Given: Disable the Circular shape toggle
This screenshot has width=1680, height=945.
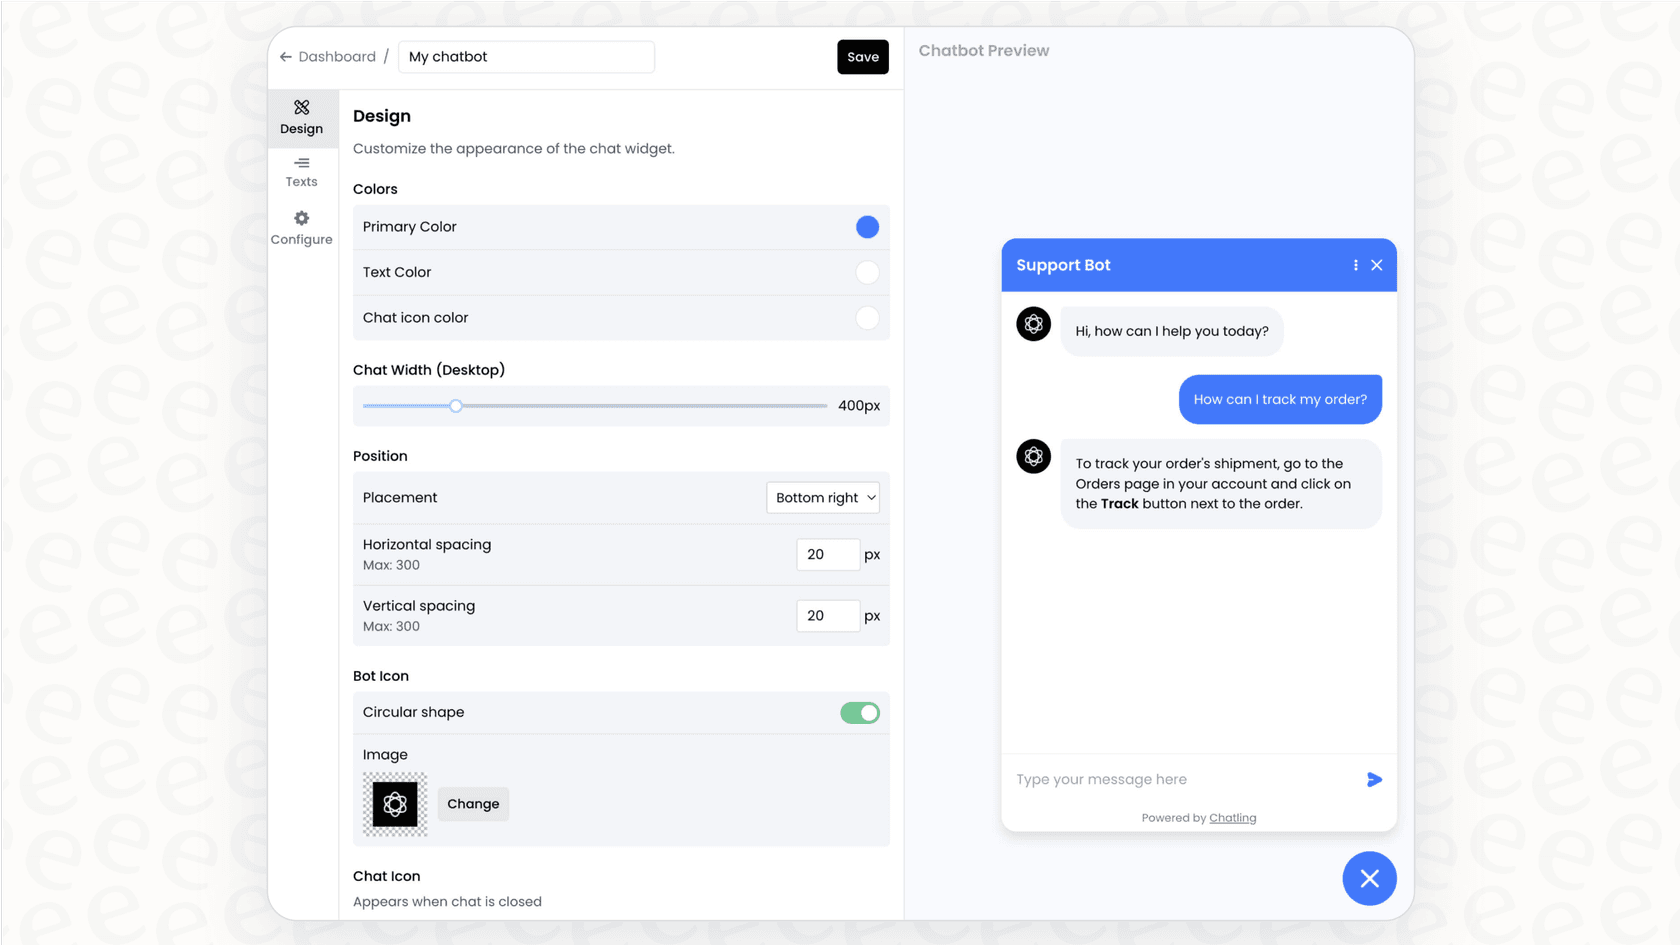Looking at the screenshot, I should (x=860, y=712).
